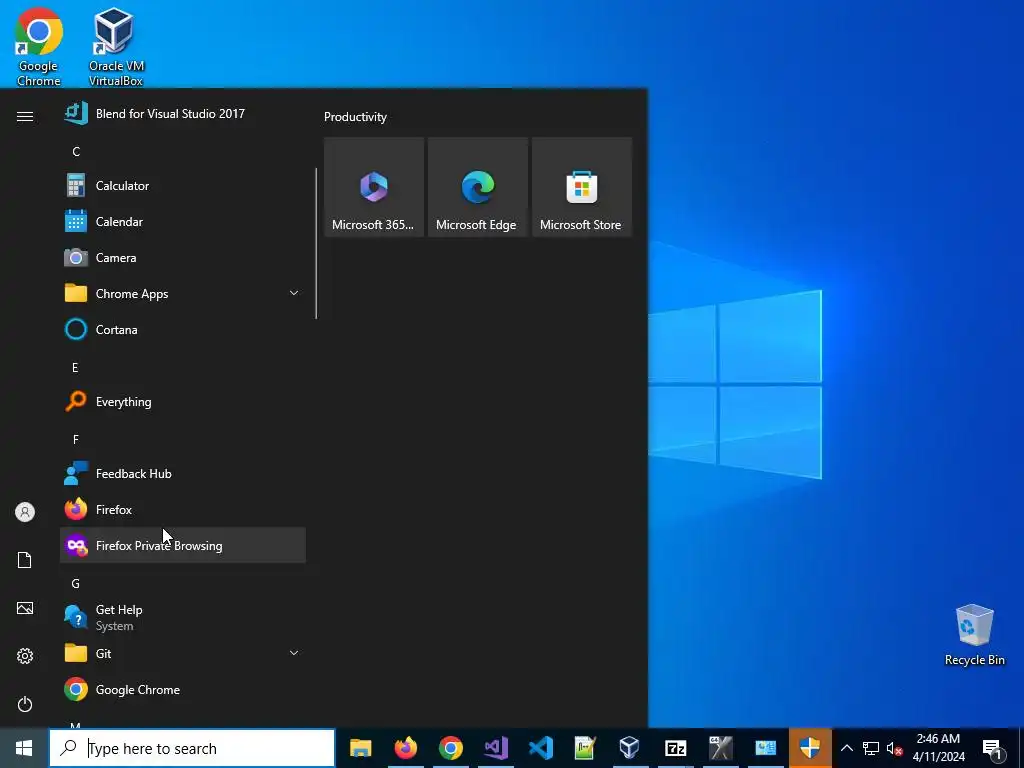Show hidden system tray icons

click(846, 748)
